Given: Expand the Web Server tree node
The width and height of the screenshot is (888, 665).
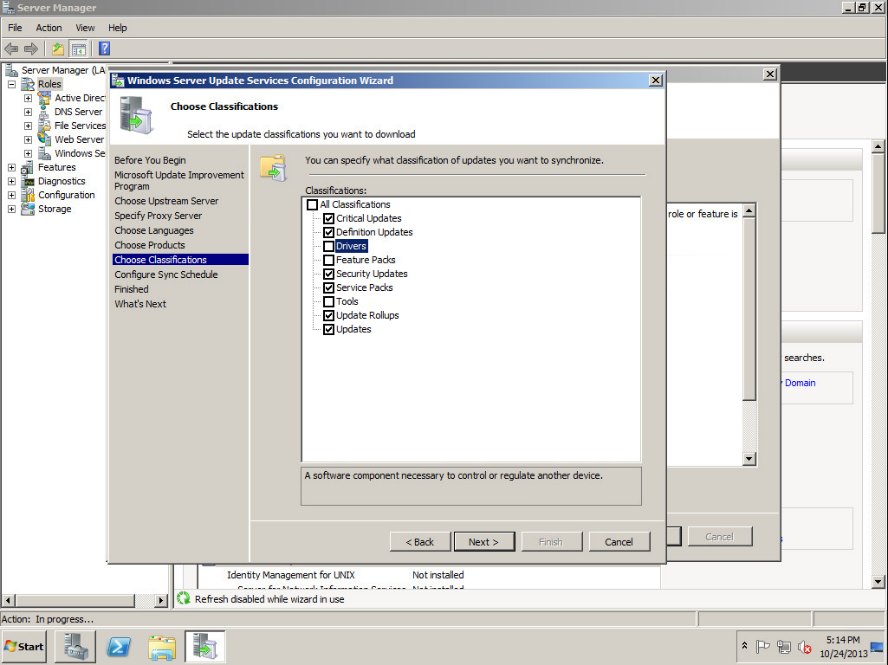Looking at the screenshot, I should 28,139.
